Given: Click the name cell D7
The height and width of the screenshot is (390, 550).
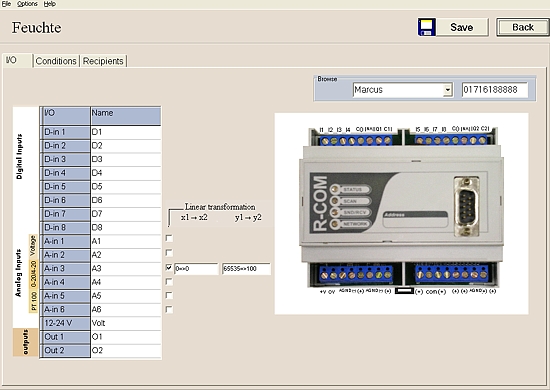Looking at the screenshot, I should click(126, 214).
